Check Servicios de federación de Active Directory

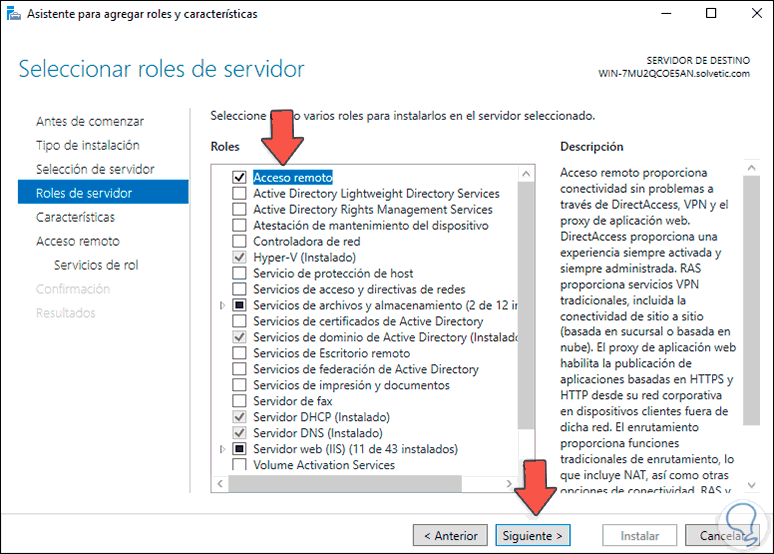pos(239,369)
